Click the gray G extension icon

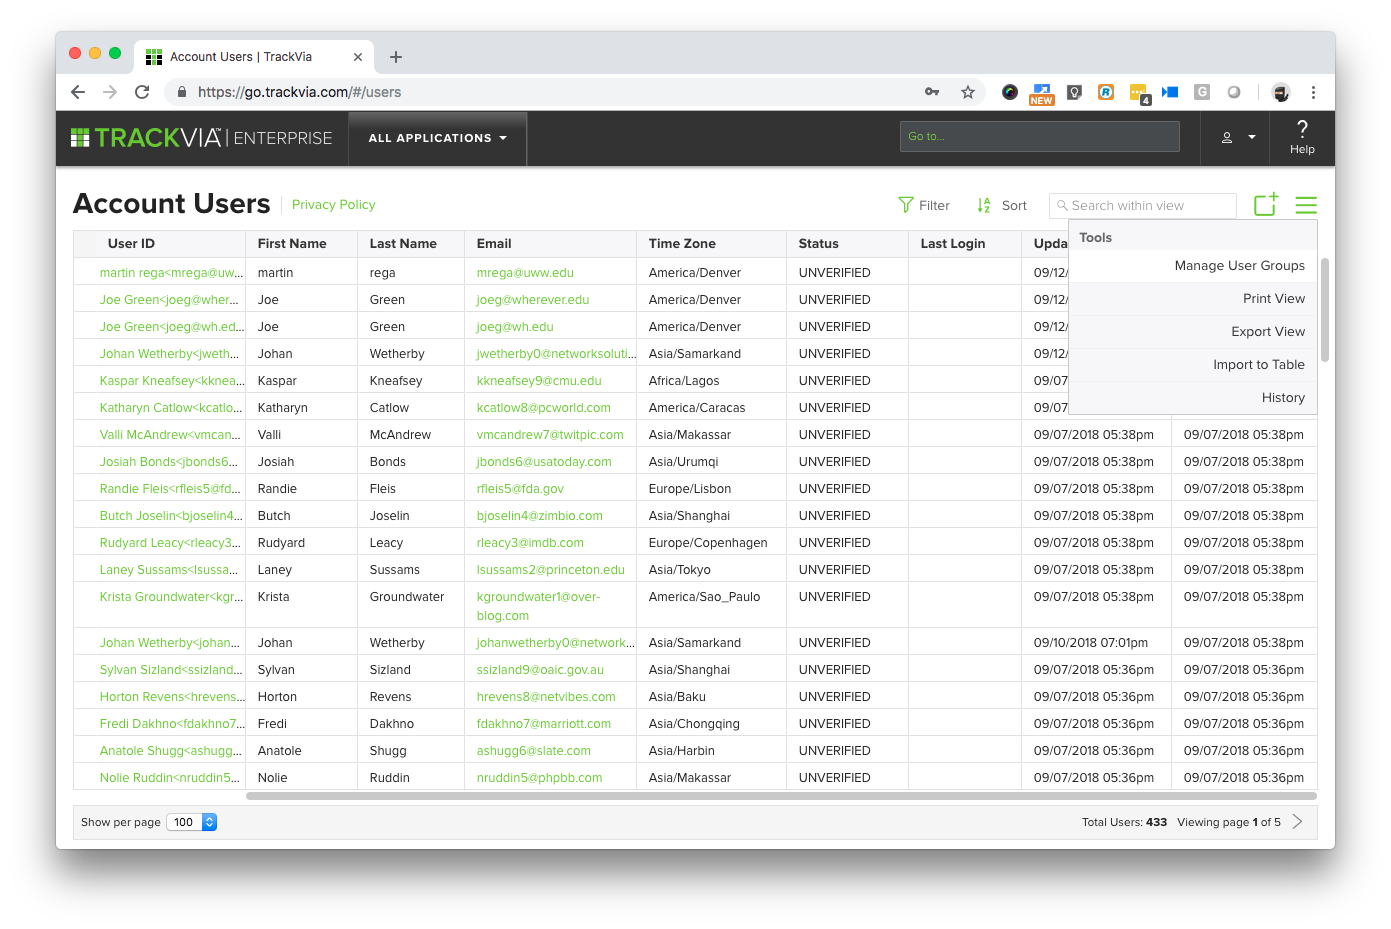(x=1202, y=92)
